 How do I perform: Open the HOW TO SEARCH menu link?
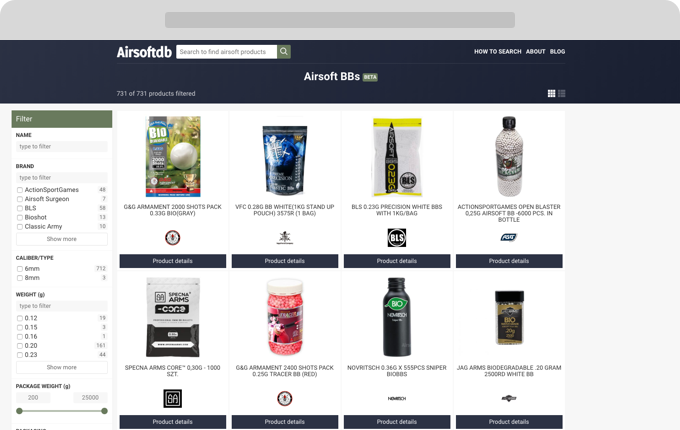click(497, 52)
